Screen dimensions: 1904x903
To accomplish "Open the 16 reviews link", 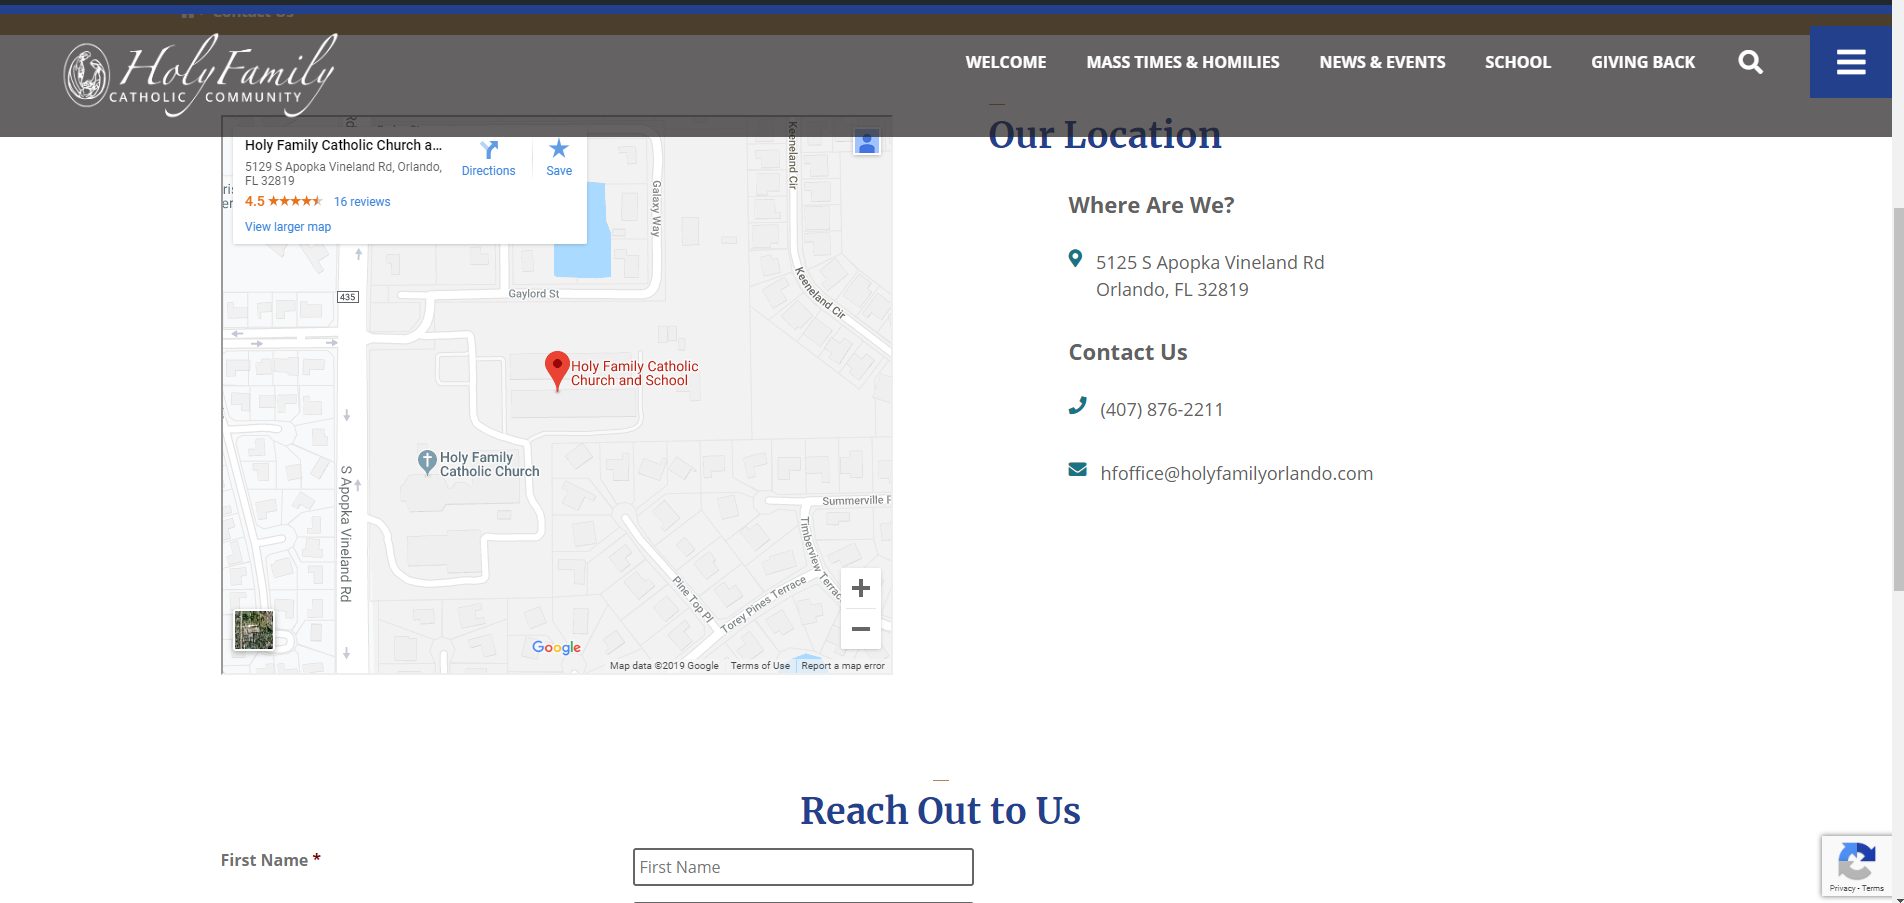I will [362, 202].
